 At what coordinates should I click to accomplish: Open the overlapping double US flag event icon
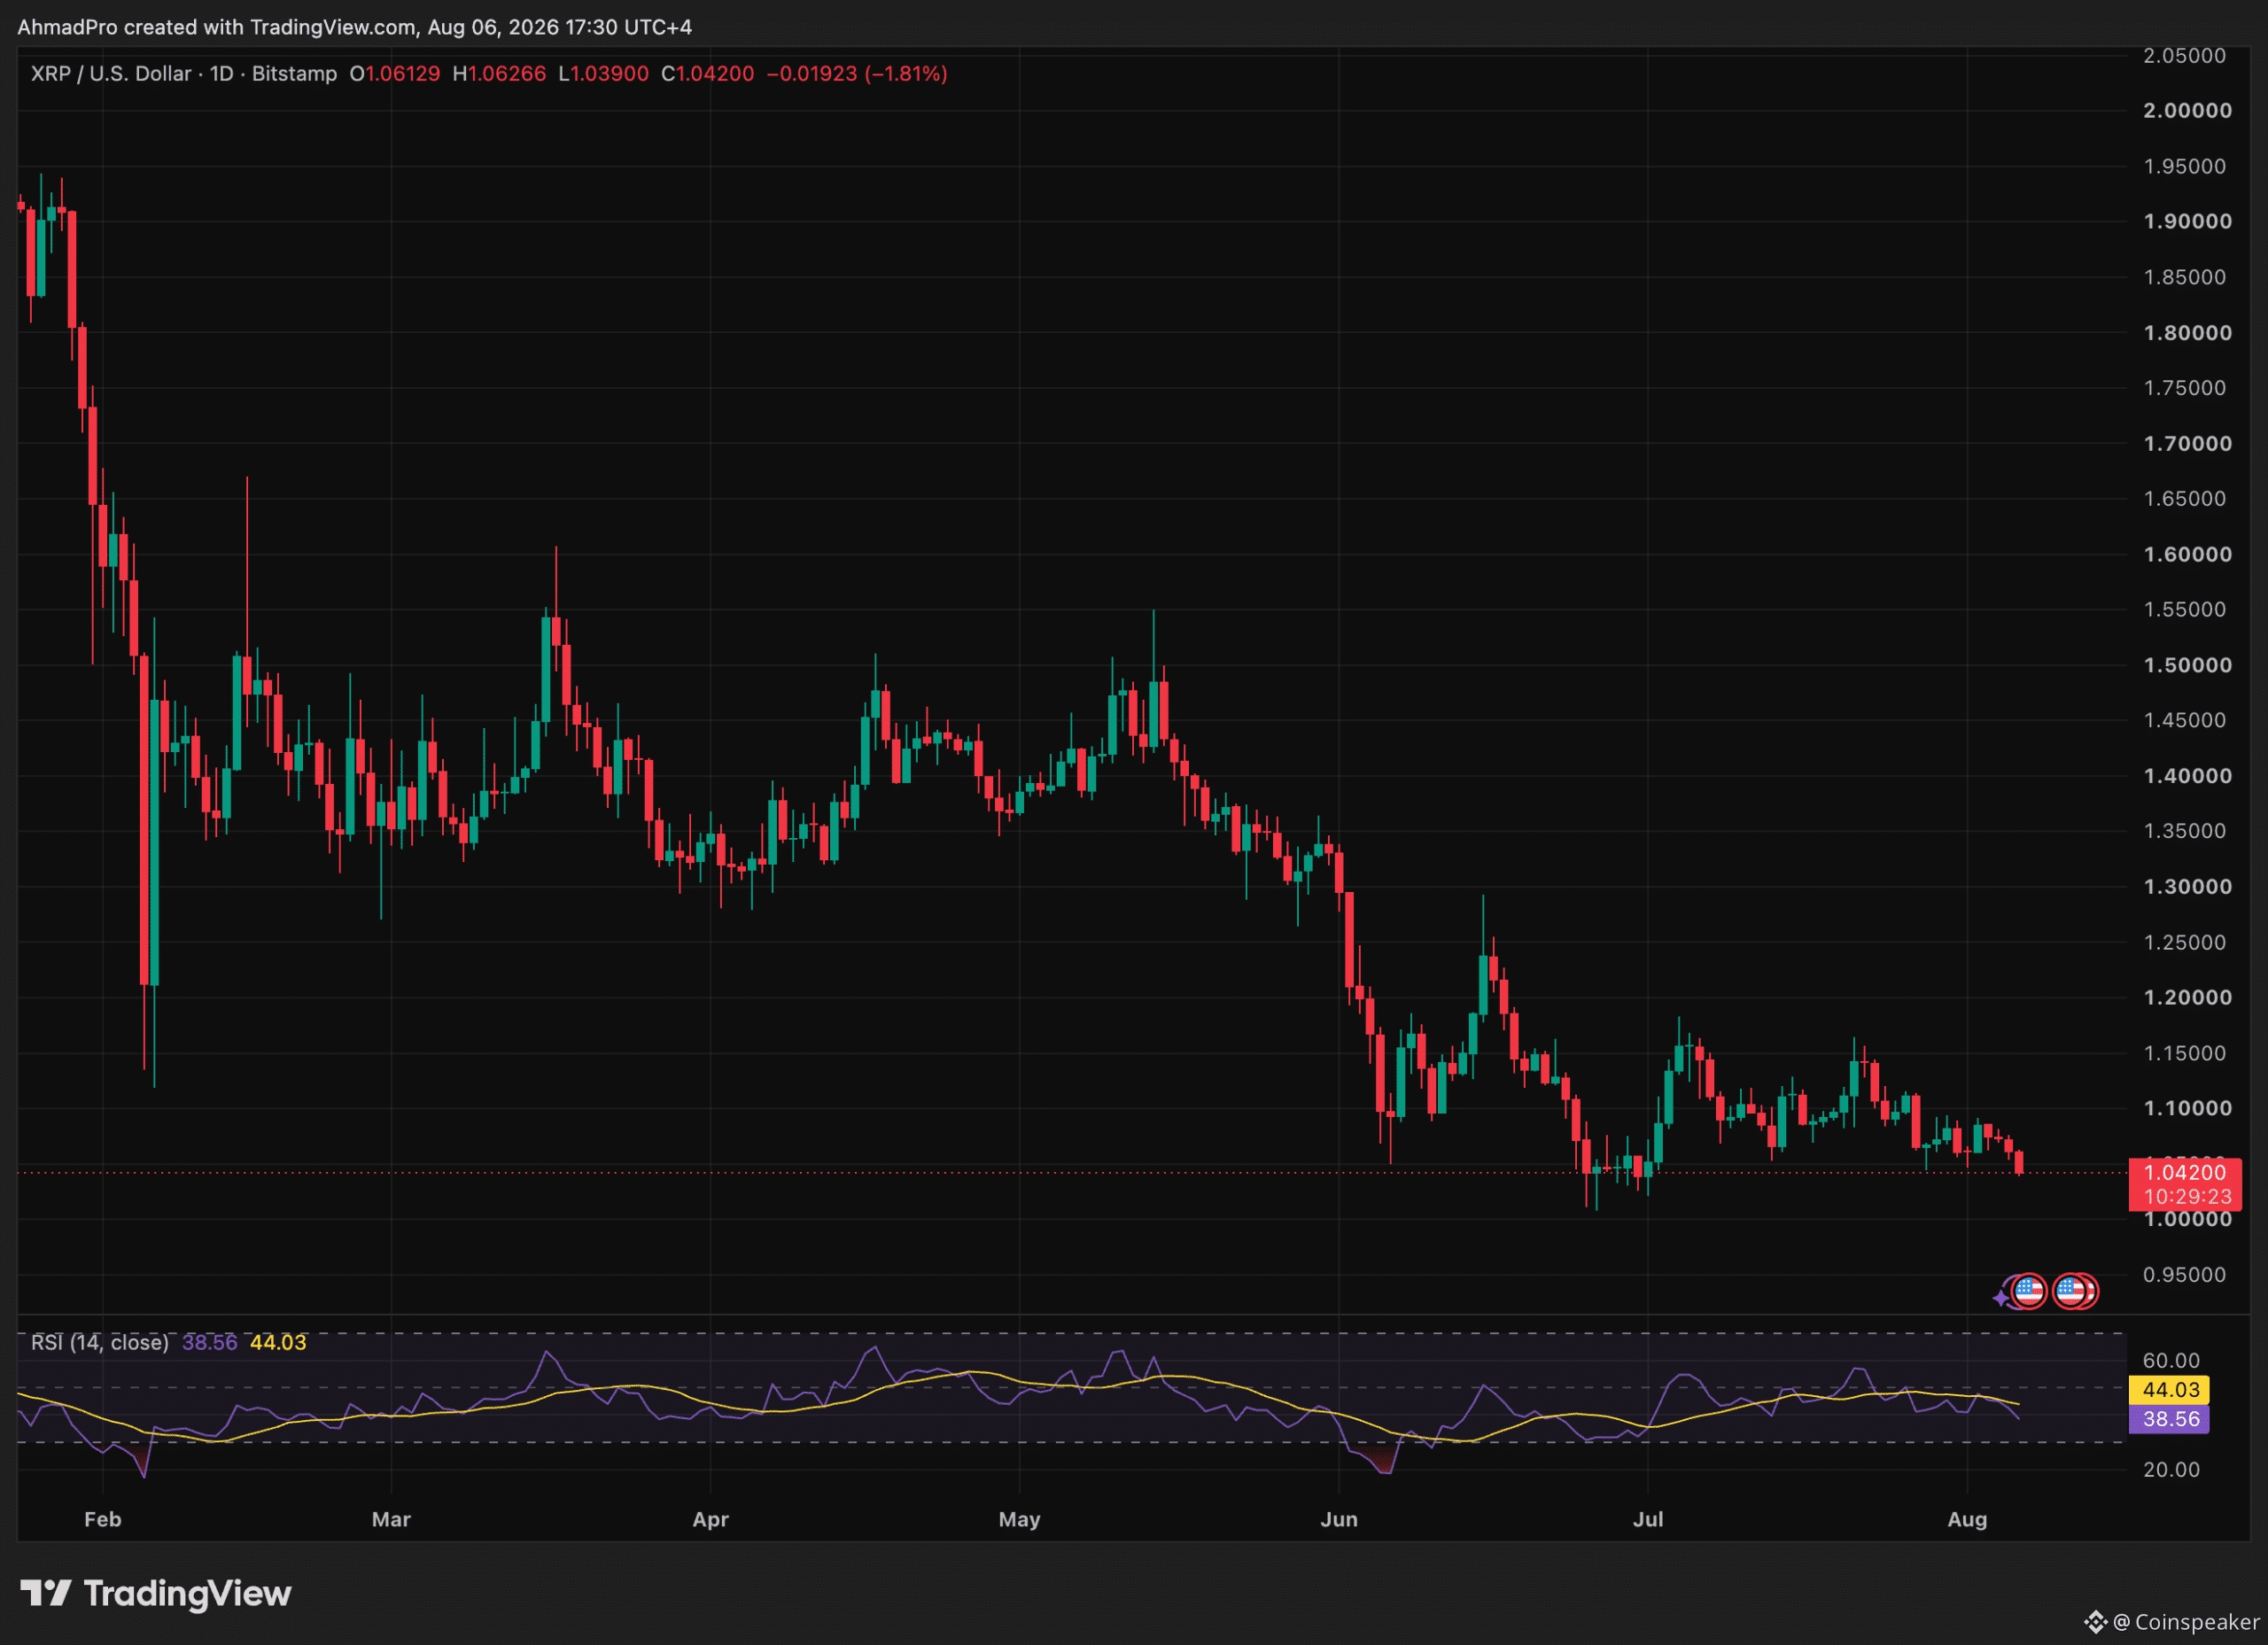[2075, 1291]
